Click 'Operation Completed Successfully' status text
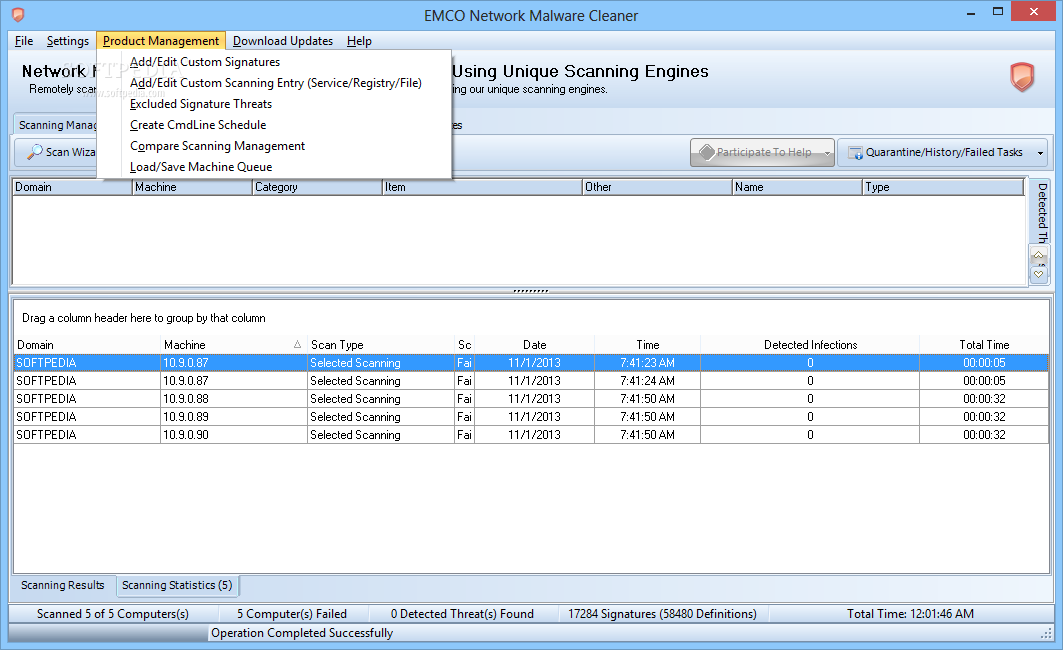This screenshot has width=1063, height=650. click(302, 632)
